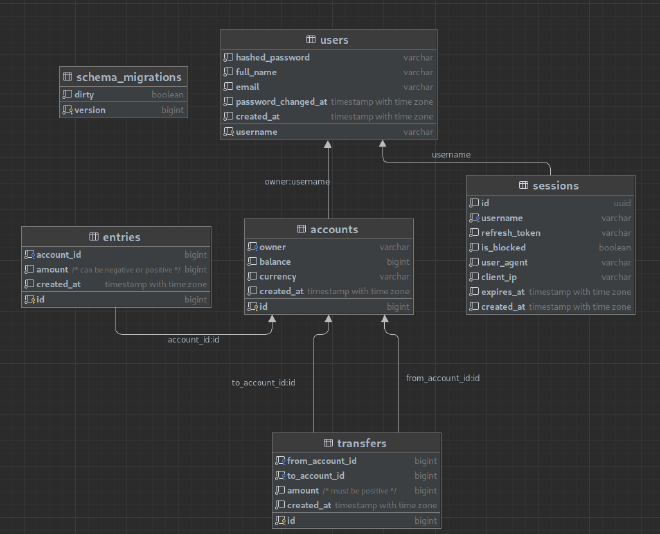Click the username relationship label near sessions

click(451, 155)
